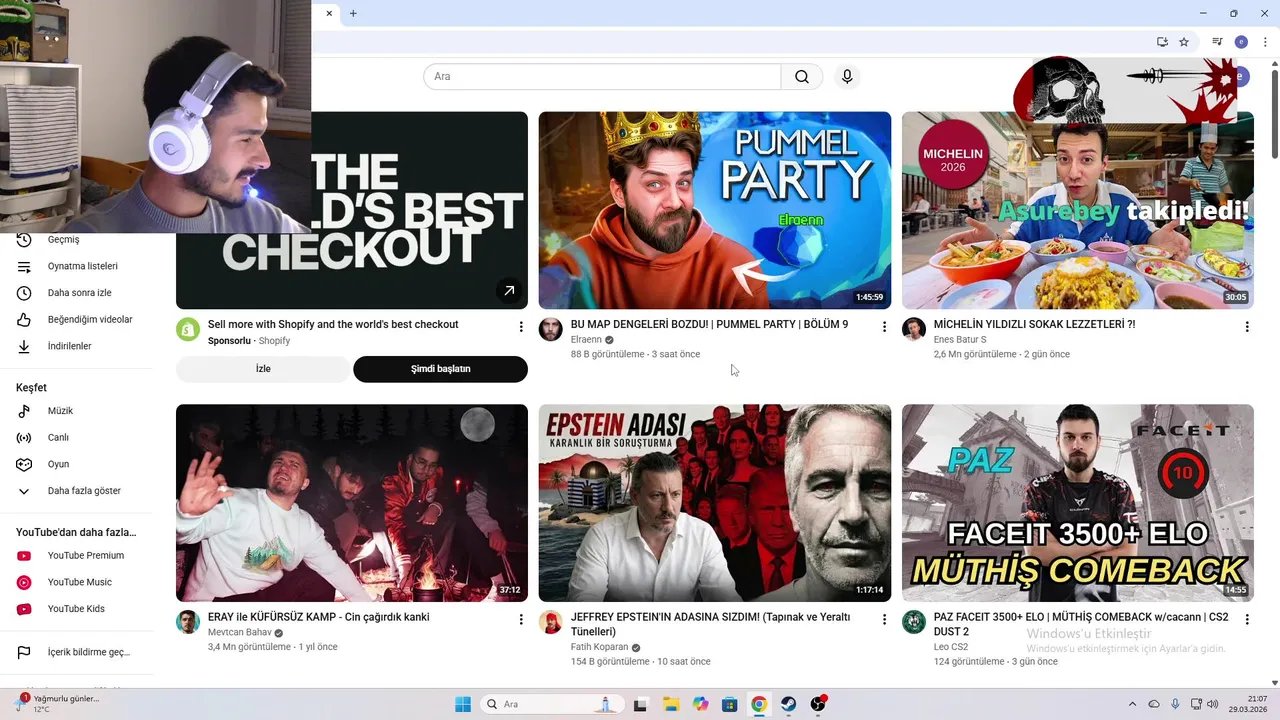Image resolution: width=1280 pixels, height=720 pixels.
Task: Open FACEIT 3500+ ELO thumbnail
Action: (x=1078, y=503)
